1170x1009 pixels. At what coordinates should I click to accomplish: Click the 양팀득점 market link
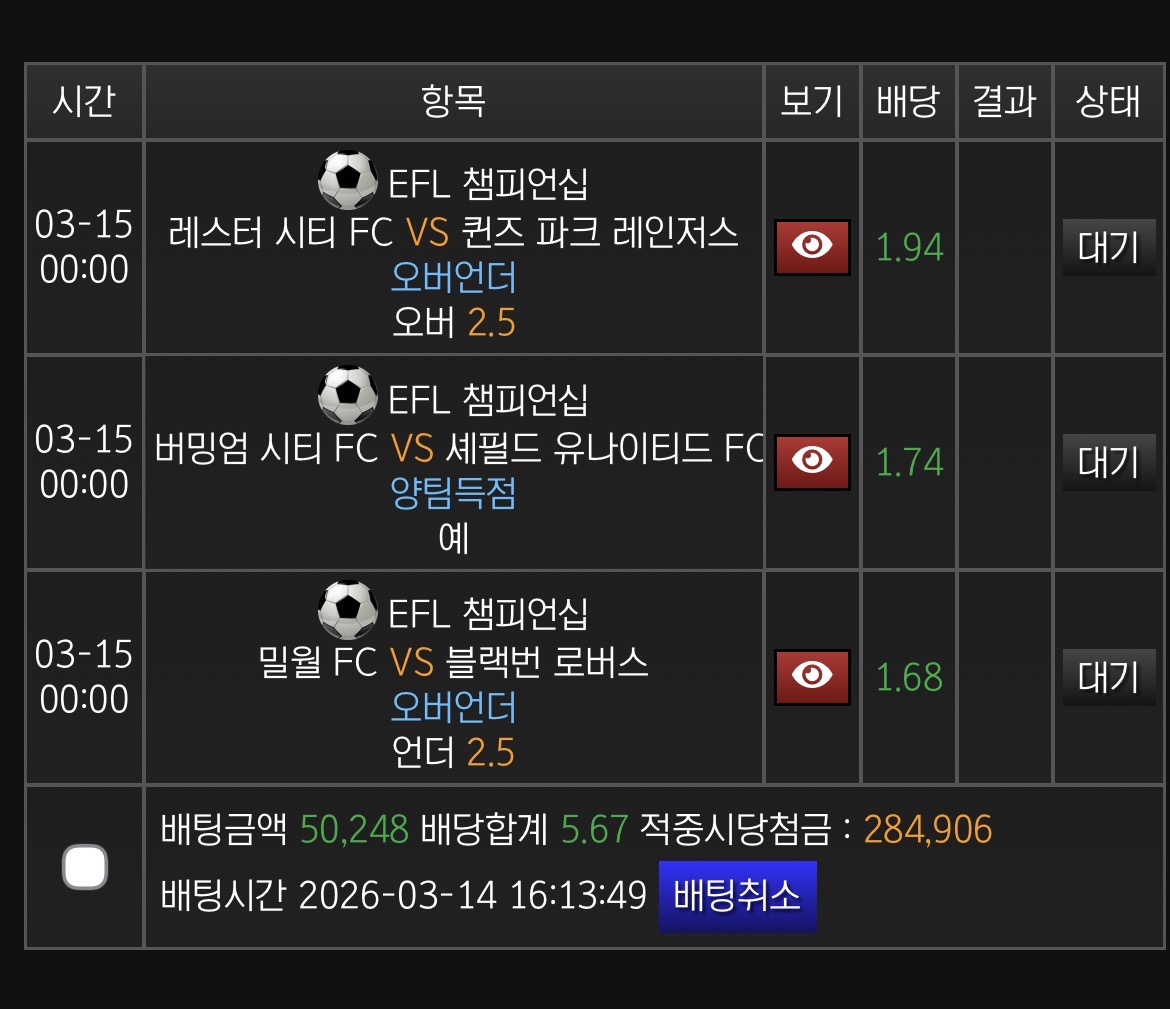(x=454, y=492)
